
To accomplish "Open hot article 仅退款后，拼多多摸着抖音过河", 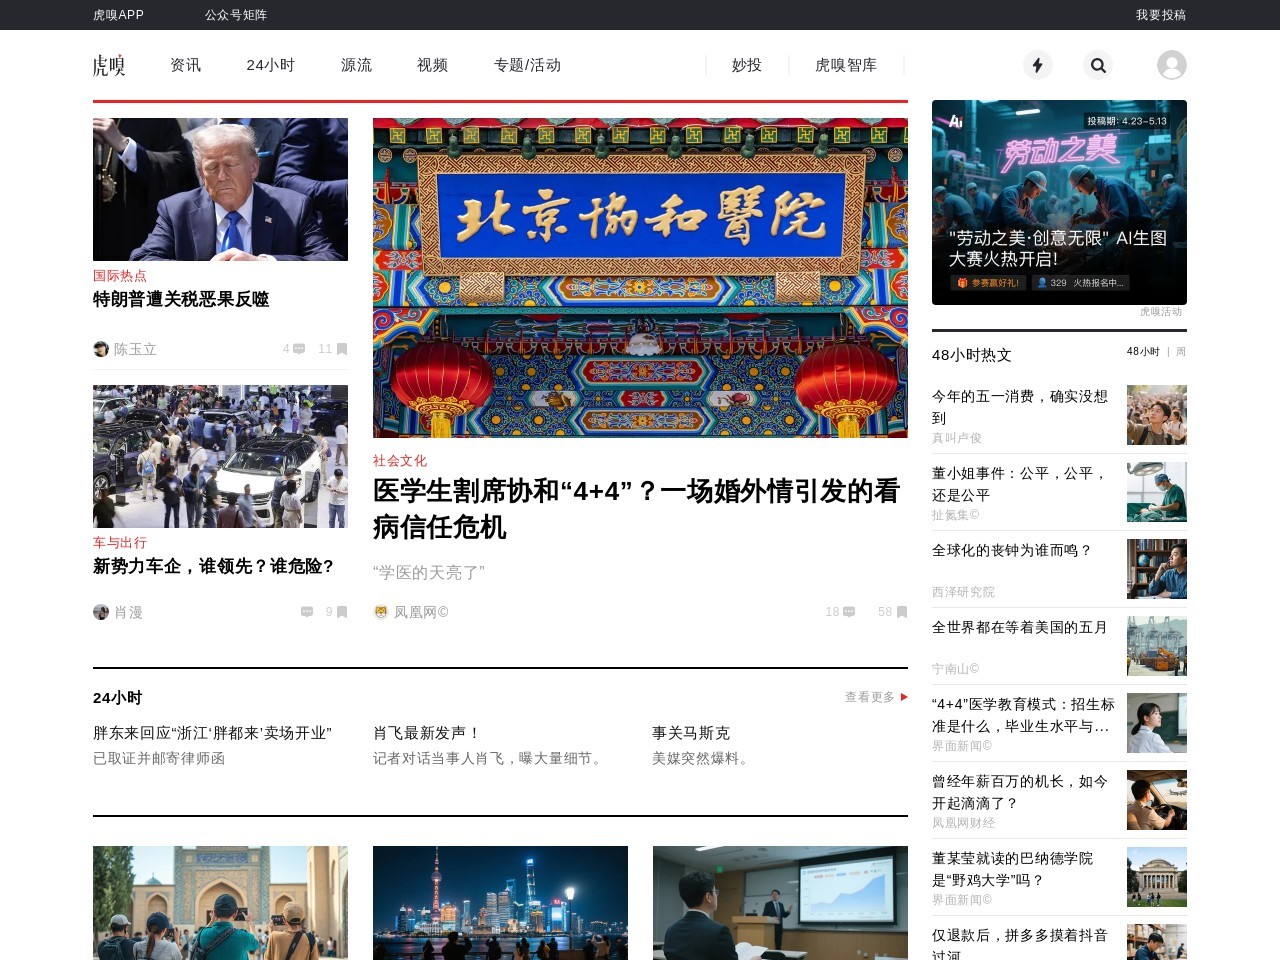I will click(1020, 944).
